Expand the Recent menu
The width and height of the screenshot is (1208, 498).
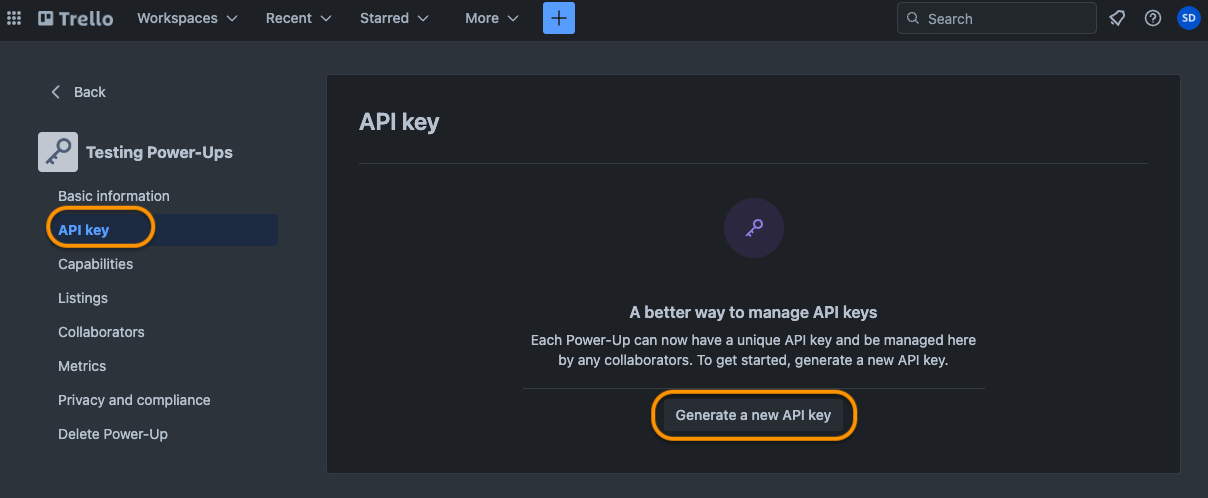tap(298, 18)
